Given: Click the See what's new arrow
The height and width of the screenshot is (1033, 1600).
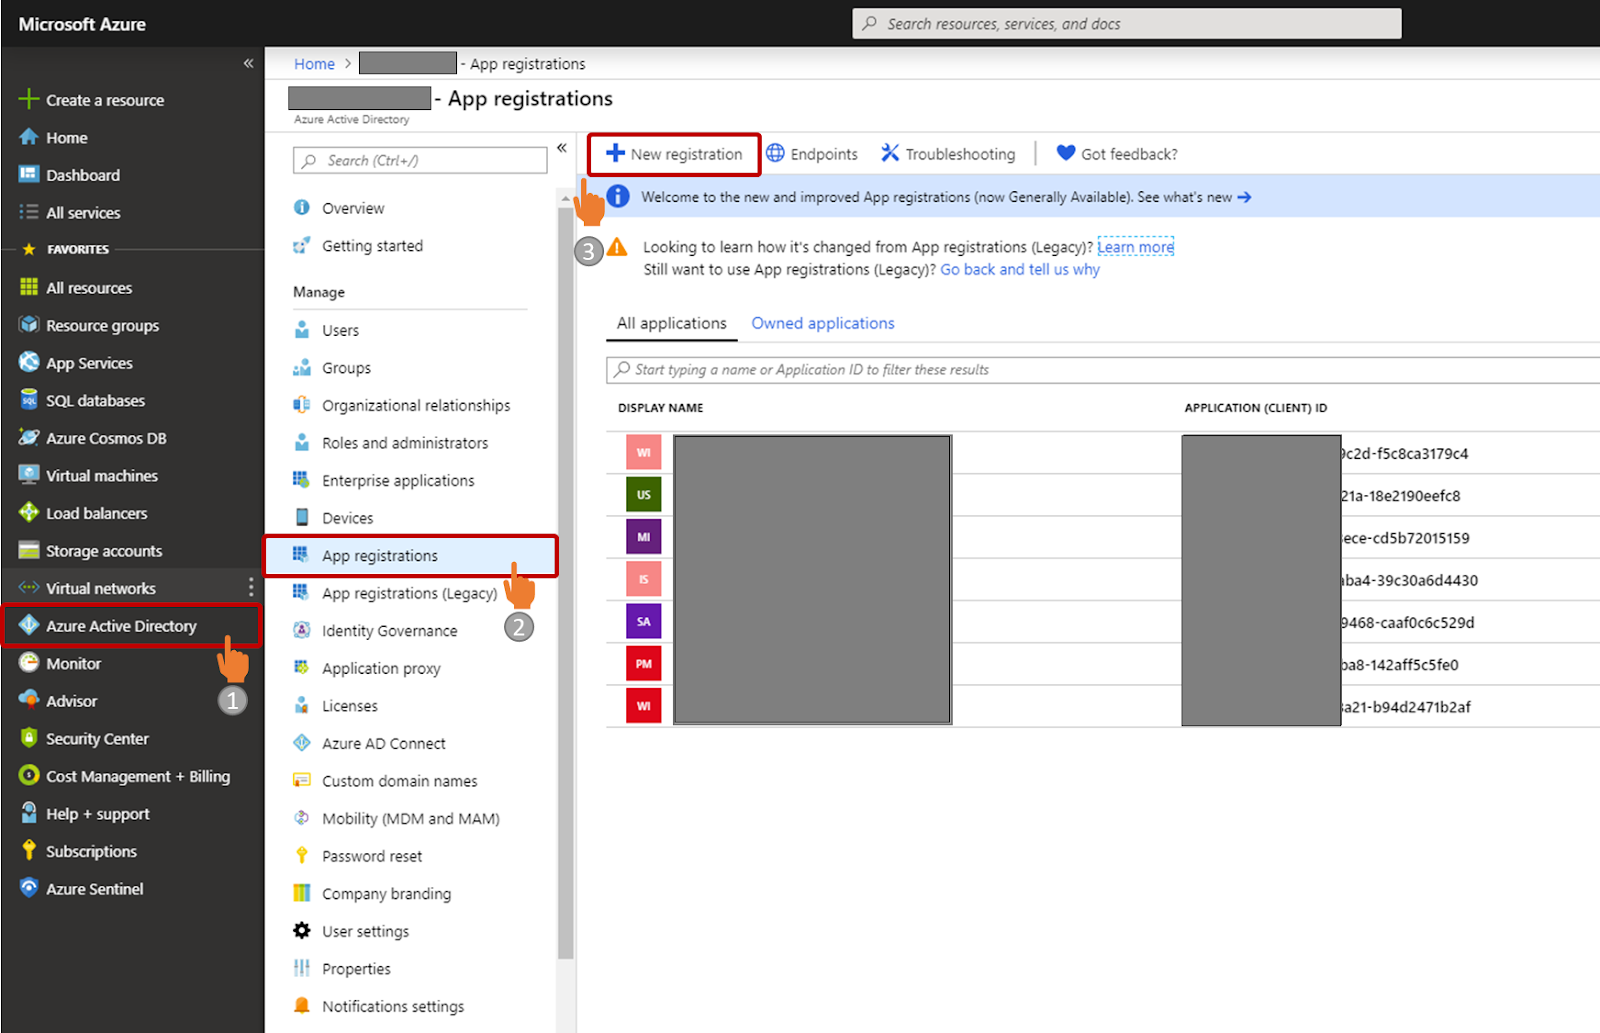Looking at the screenshot, I should tap(1244, 197).
